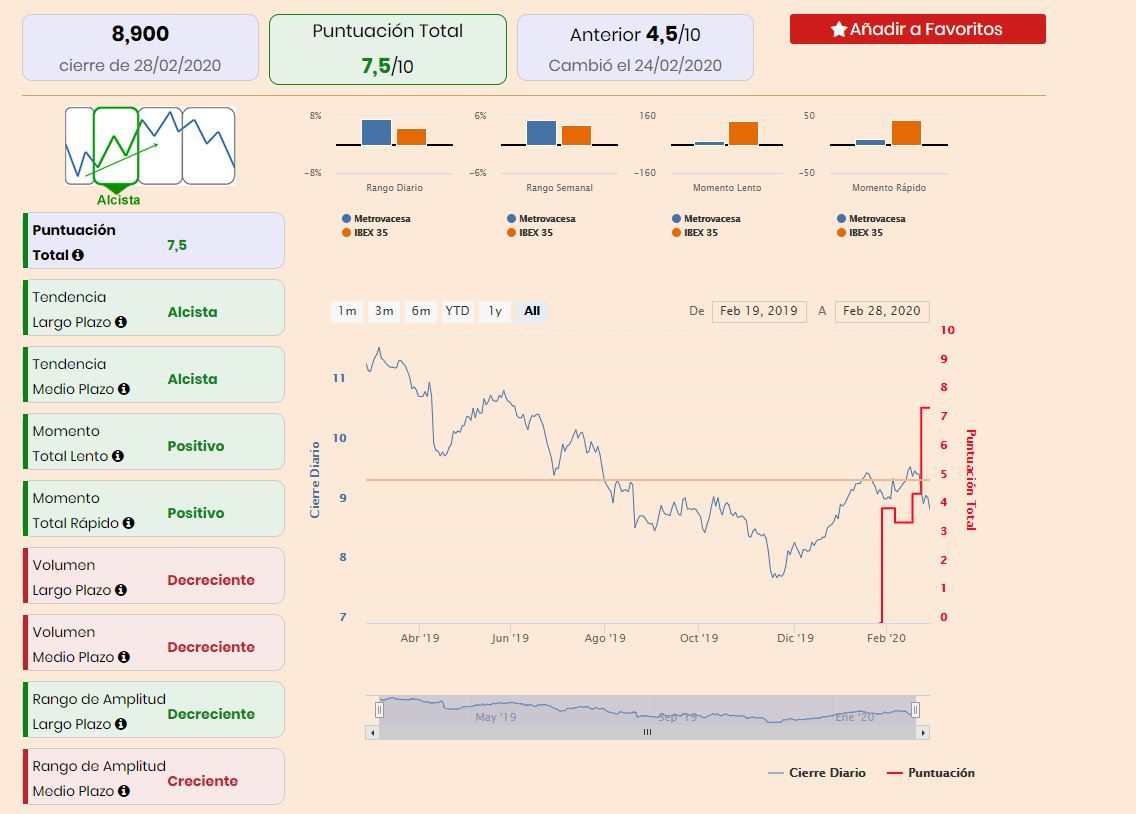Open info icon for Momento Total Lento
Screen dimensions: 1136x814
118,456
